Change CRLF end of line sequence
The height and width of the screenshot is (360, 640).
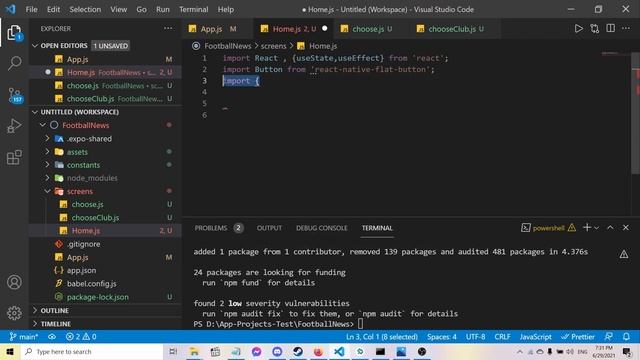pos(502,337)
